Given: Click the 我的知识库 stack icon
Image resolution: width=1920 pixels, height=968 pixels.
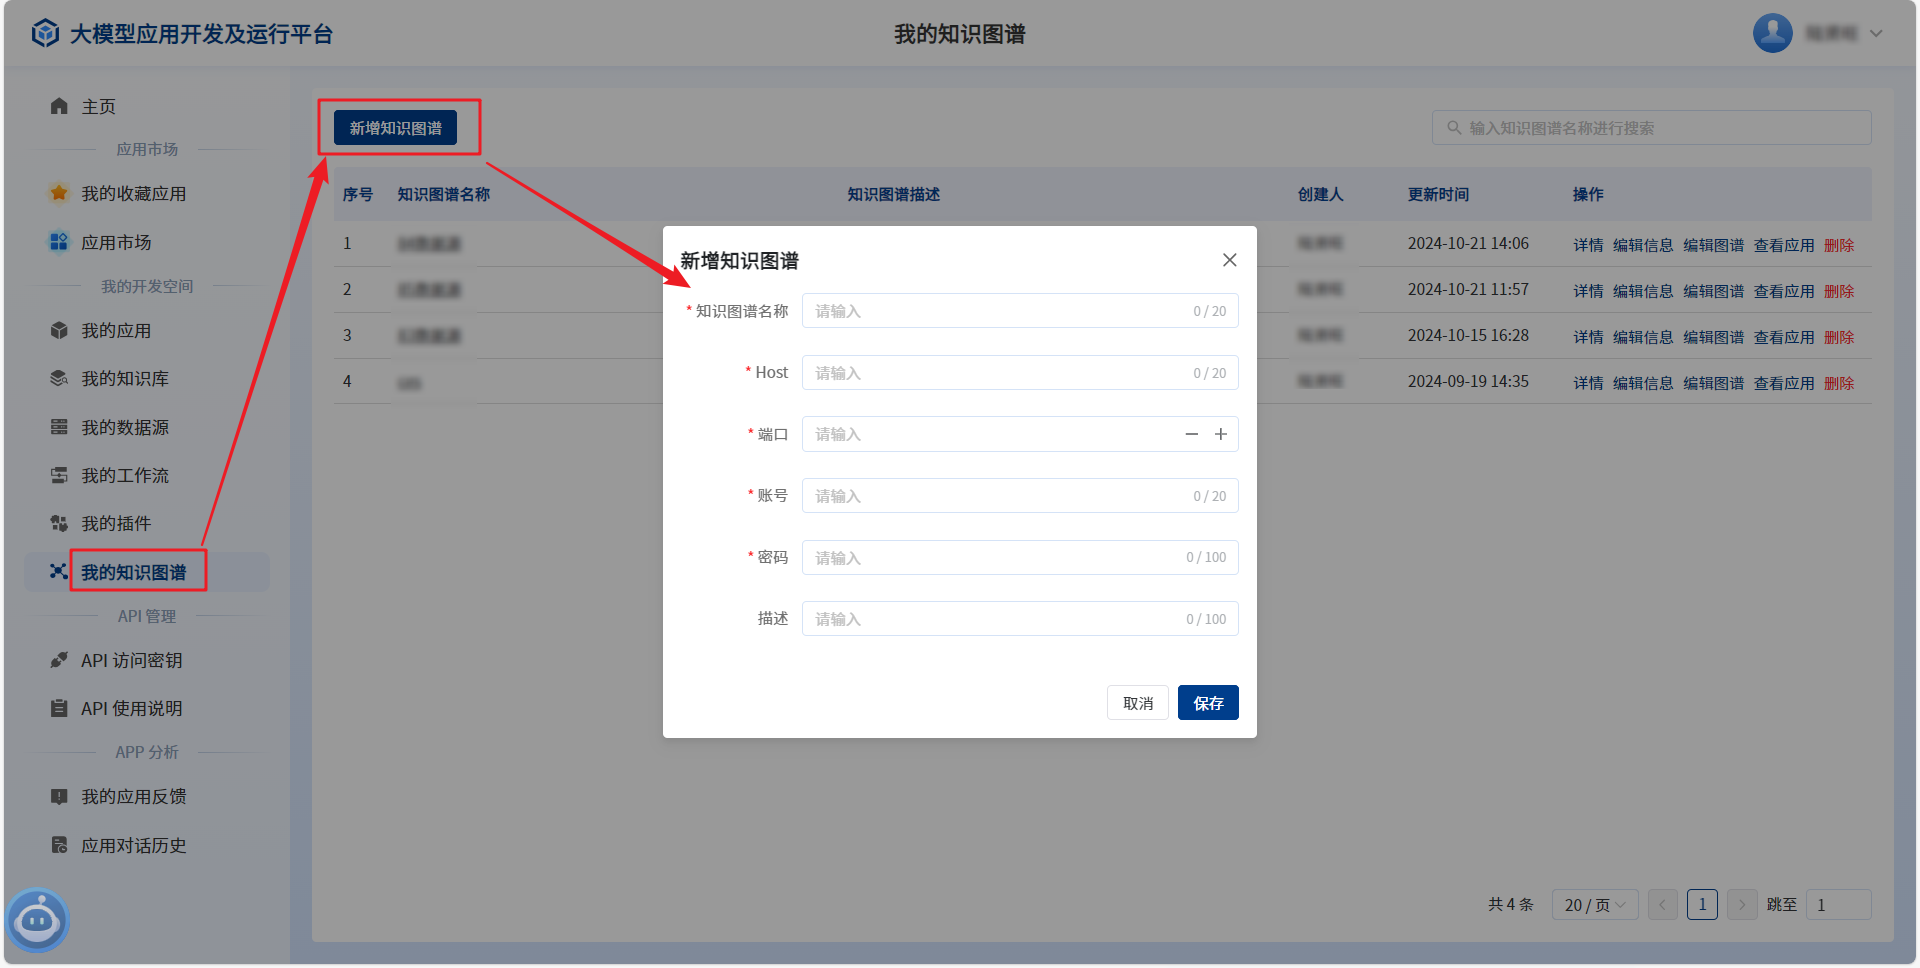Looking at the screenshot, I should [59, 378].
